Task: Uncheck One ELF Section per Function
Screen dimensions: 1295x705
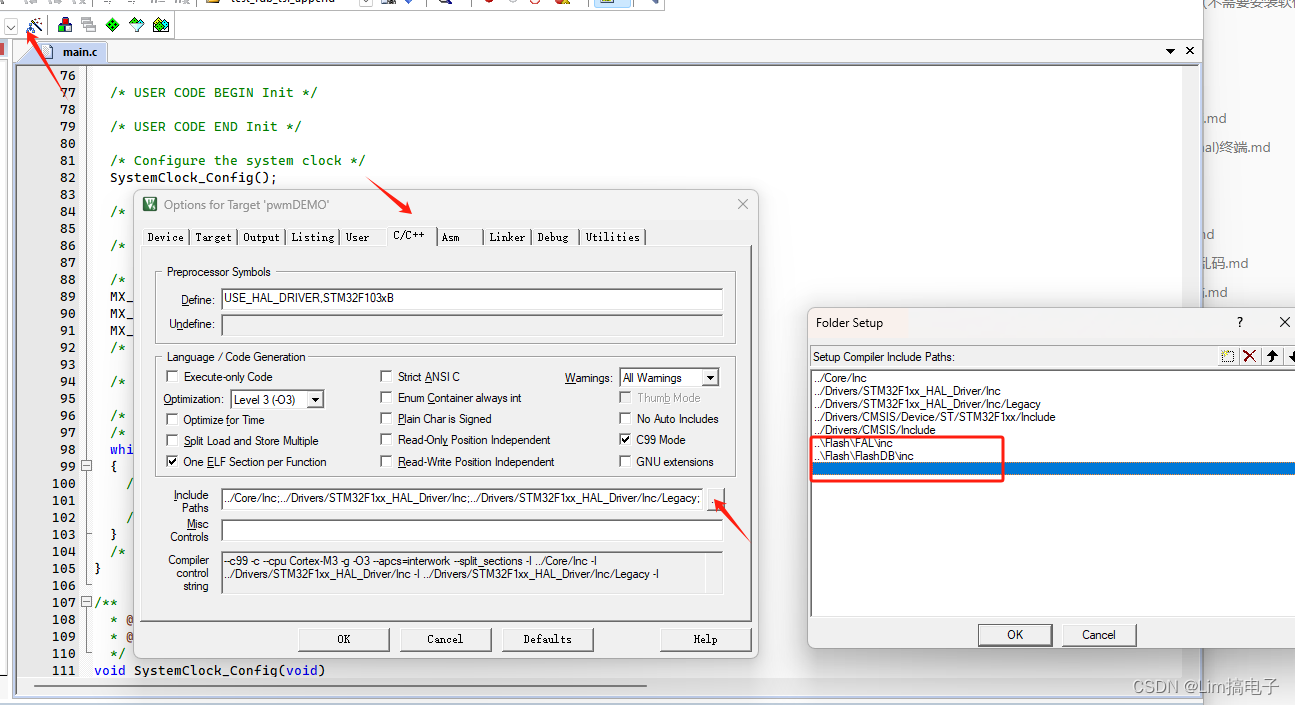Action: point(171,461)
